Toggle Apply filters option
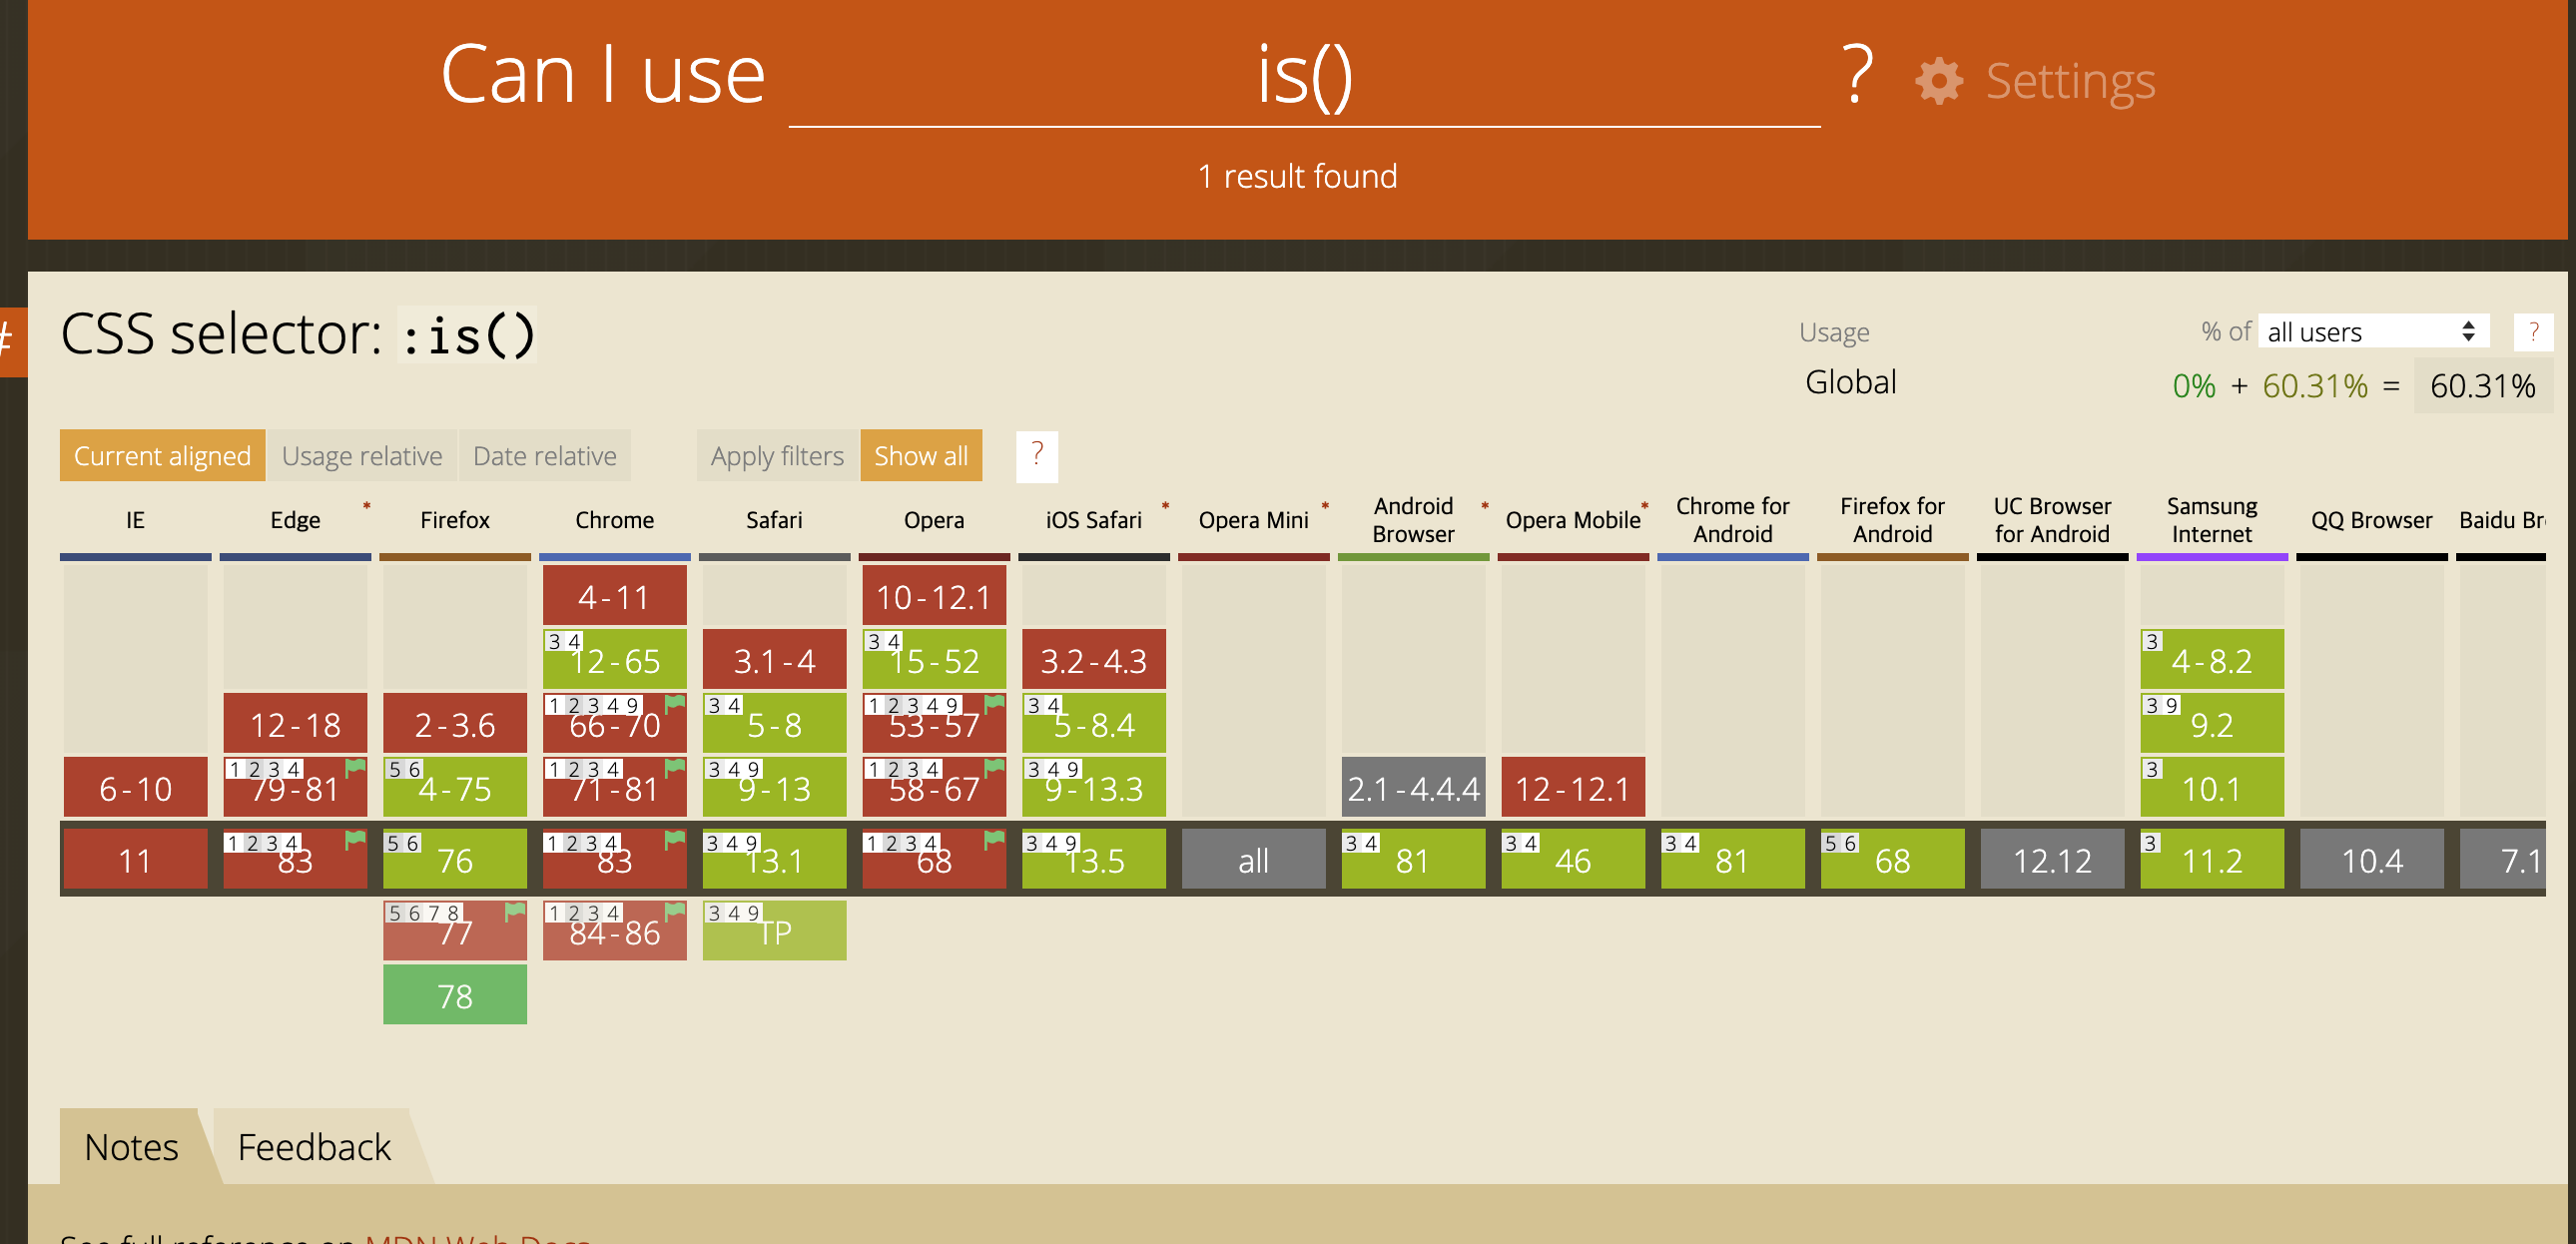The image size is (2576, 1244). tap(777, 456)
